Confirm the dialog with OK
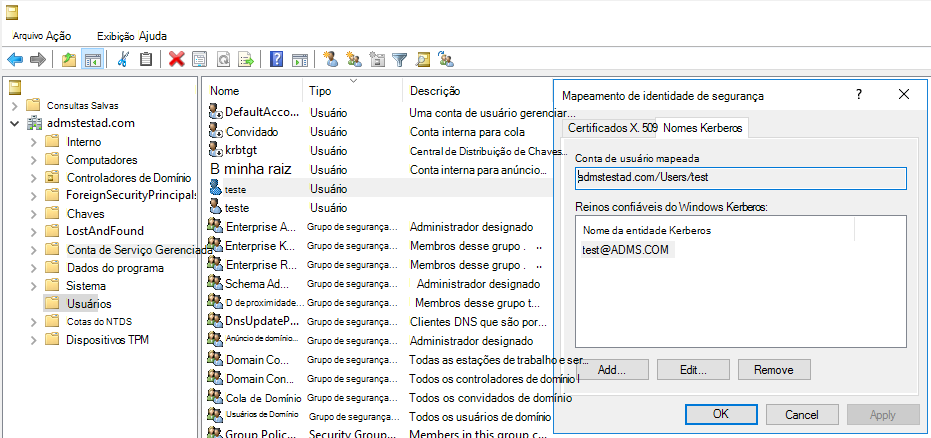931x438 pixels. (x=721, y=415)
